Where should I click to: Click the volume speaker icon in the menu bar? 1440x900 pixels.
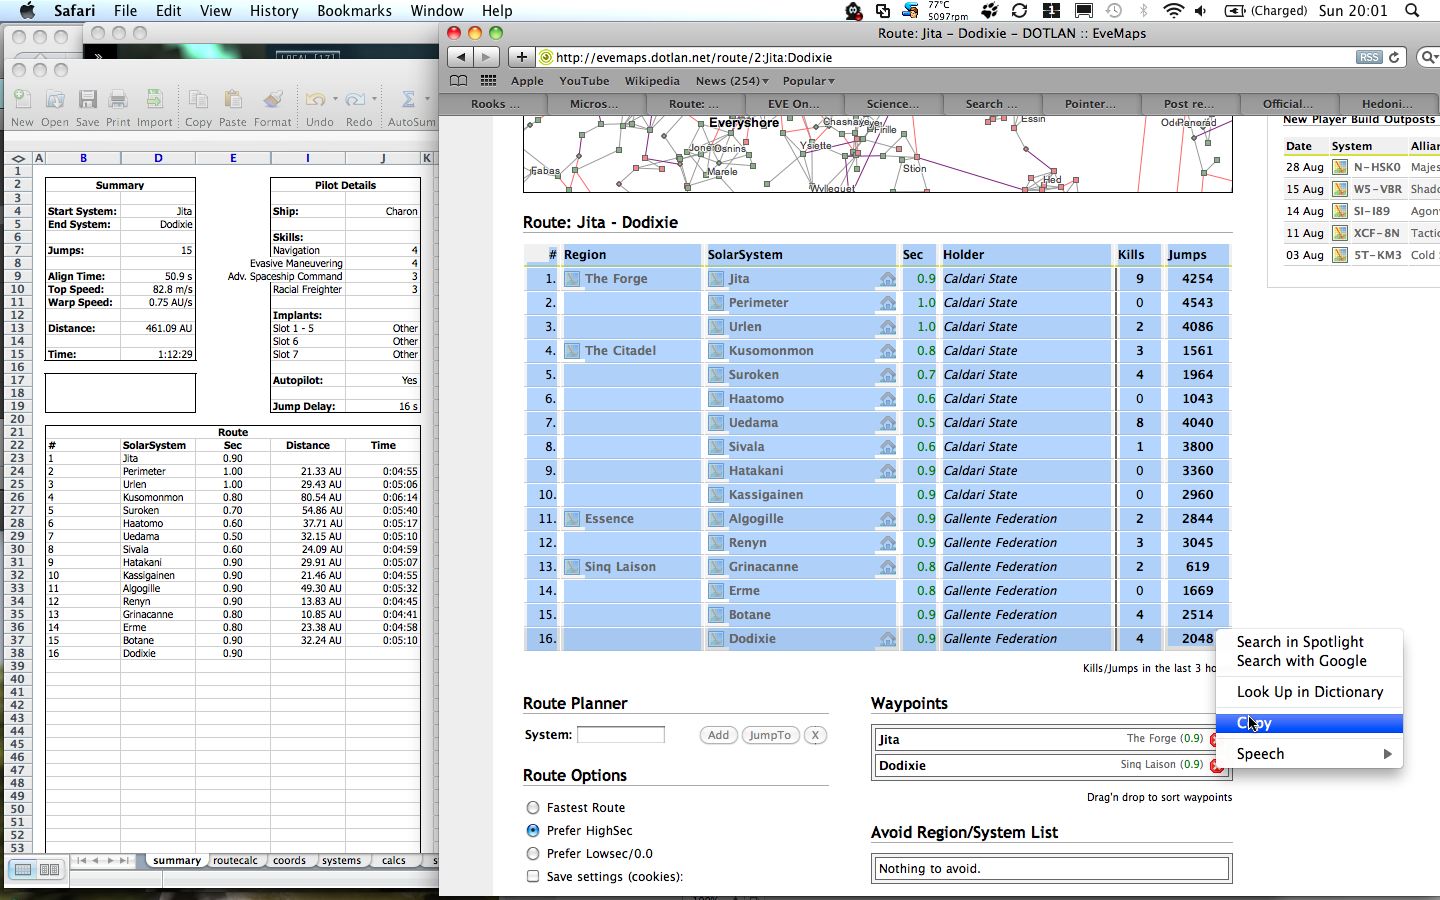pos(1201,11)
